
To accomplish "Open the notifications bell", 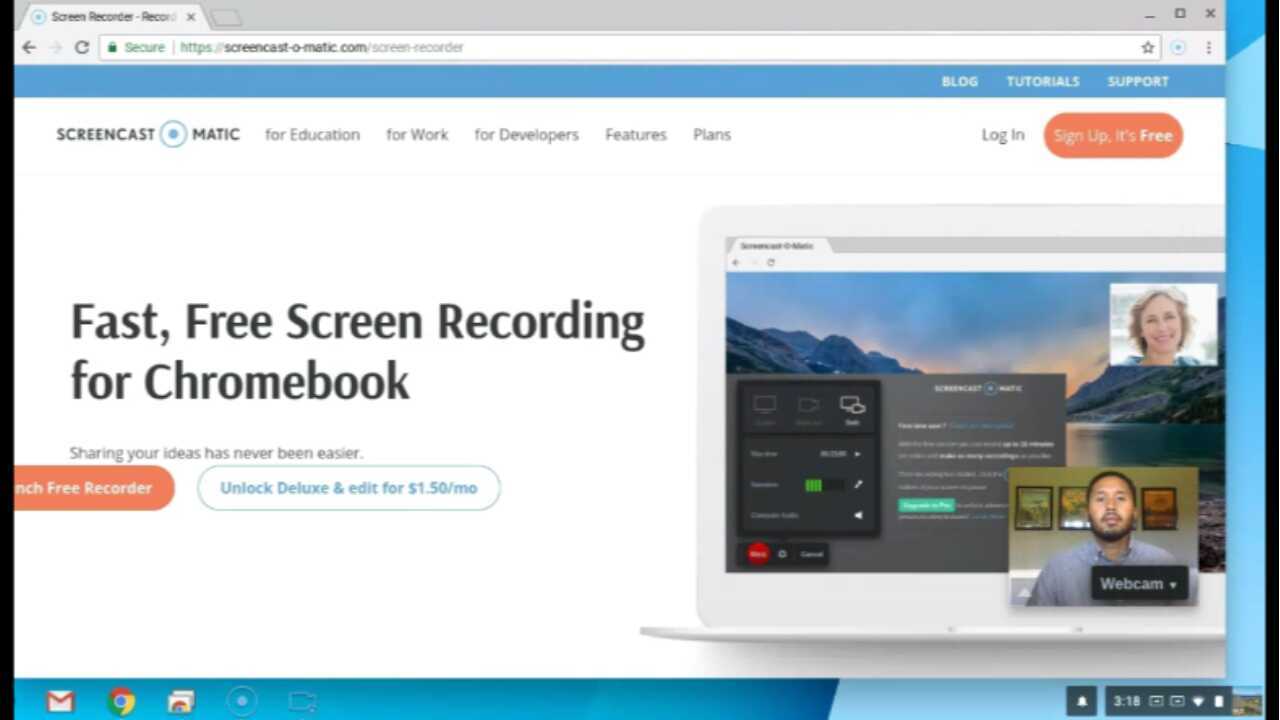I will click(1081, 702).
